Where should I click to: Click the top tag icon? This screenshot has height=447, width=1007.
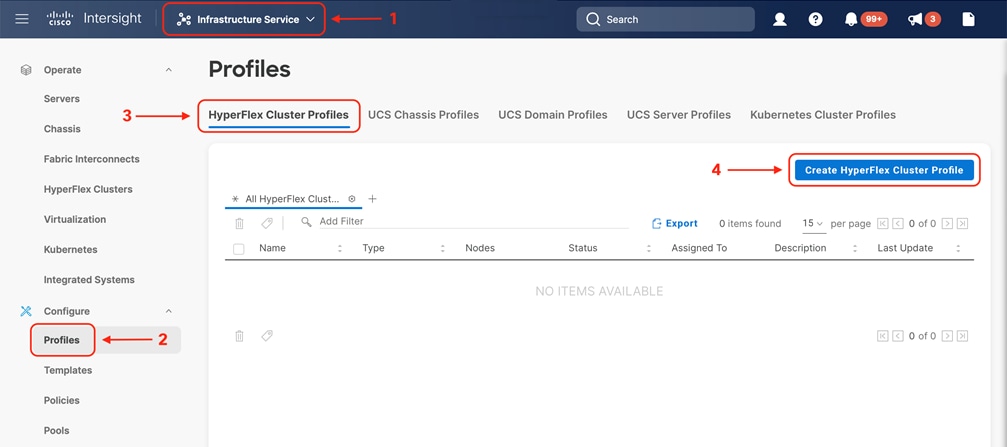pyautogui.click(x=267, y=223)
